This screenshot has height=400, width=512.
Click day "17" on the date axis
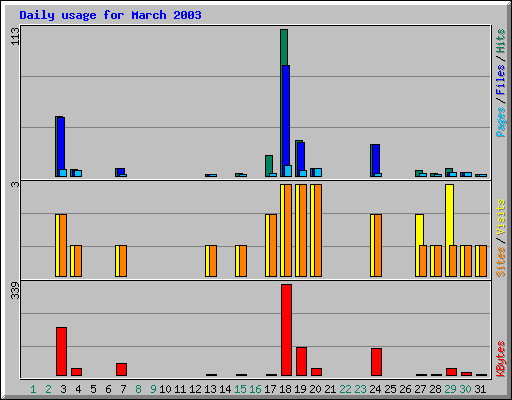click(270, 389)
